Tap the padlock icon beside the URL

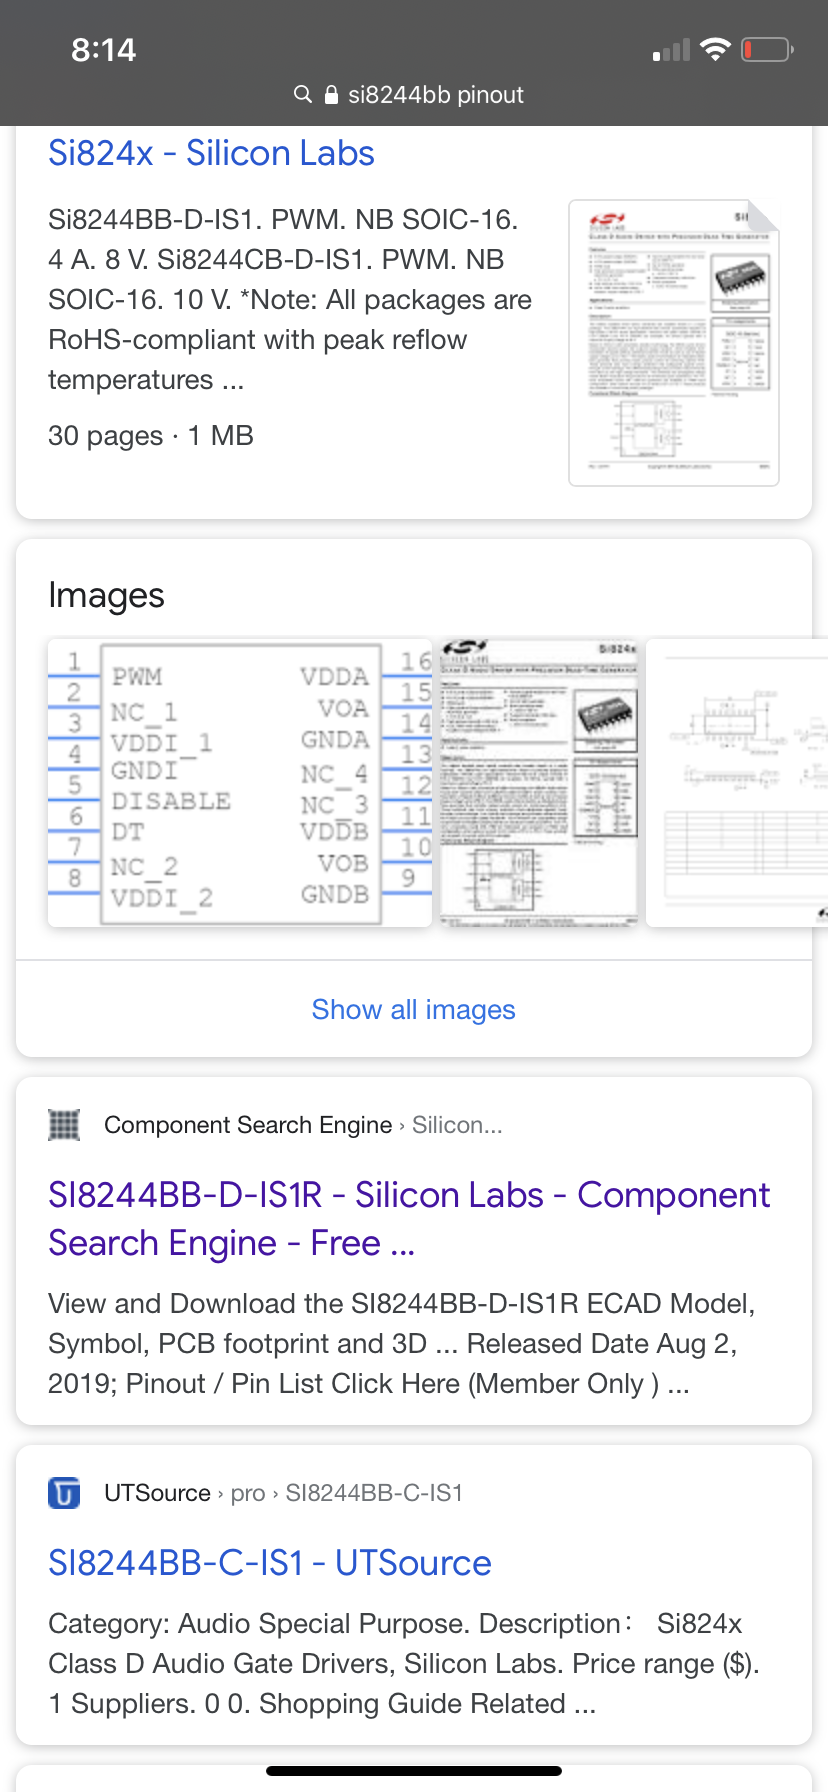(332, 94)
